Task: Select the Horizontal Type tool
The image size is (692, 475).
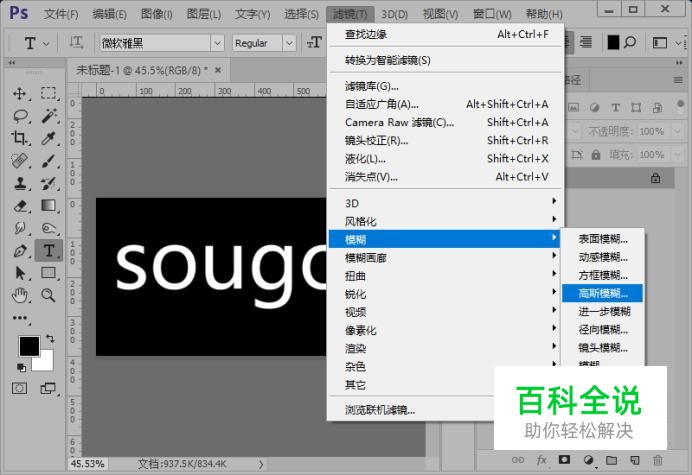Action: pyautogui.click(x=49, y=251)
